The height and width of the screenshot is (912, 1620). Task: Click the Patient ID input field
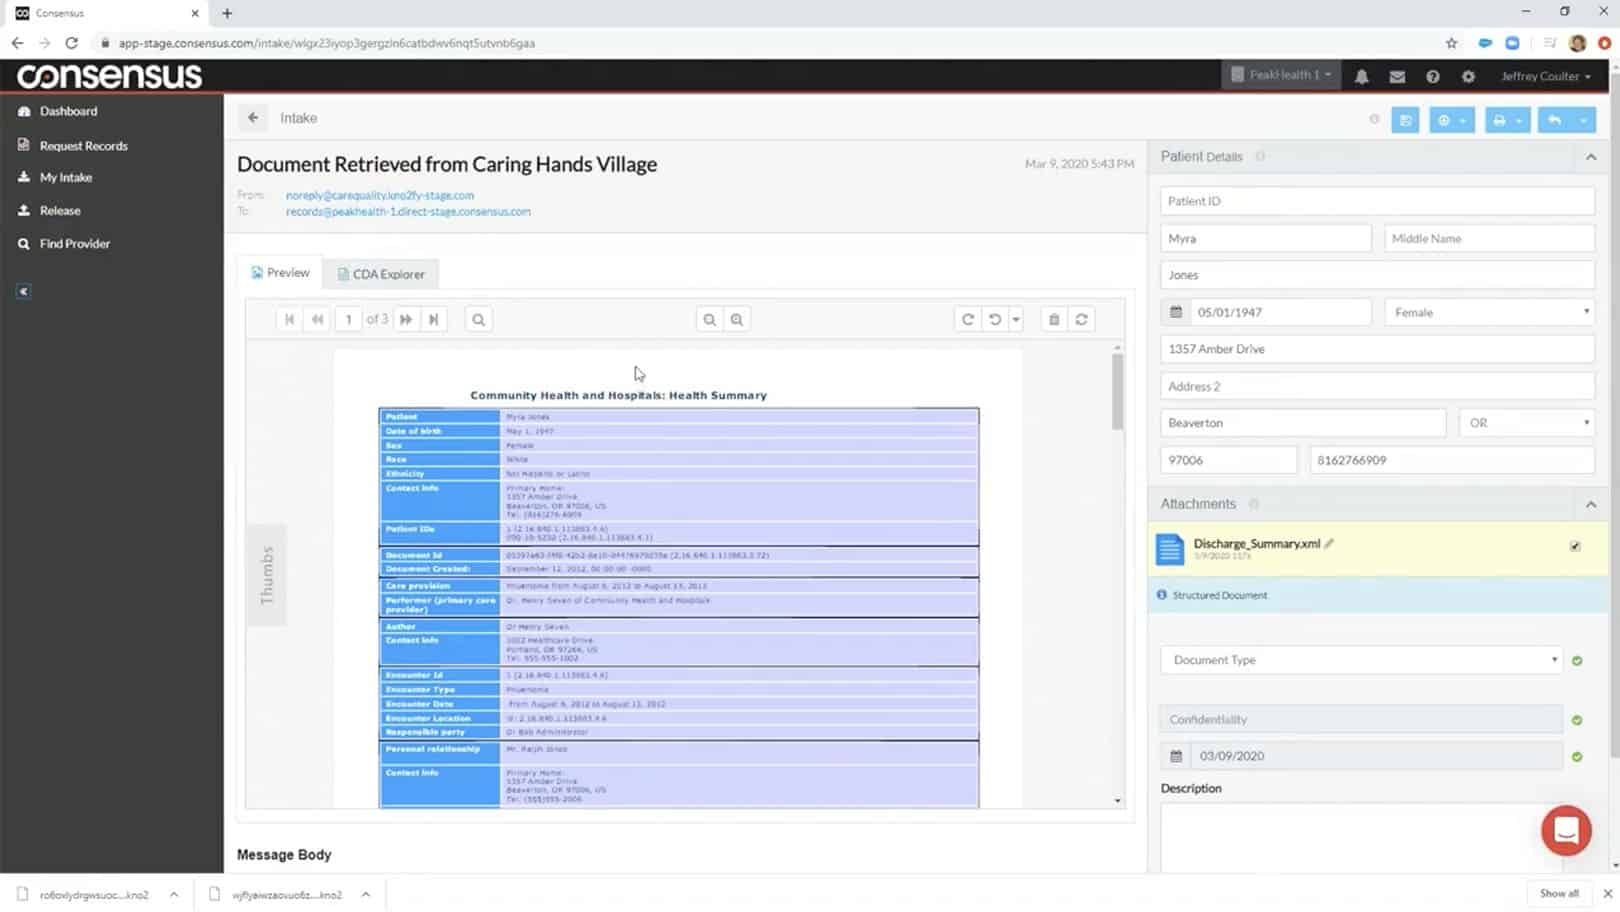pyautogui.click(x=1376, y=201)
